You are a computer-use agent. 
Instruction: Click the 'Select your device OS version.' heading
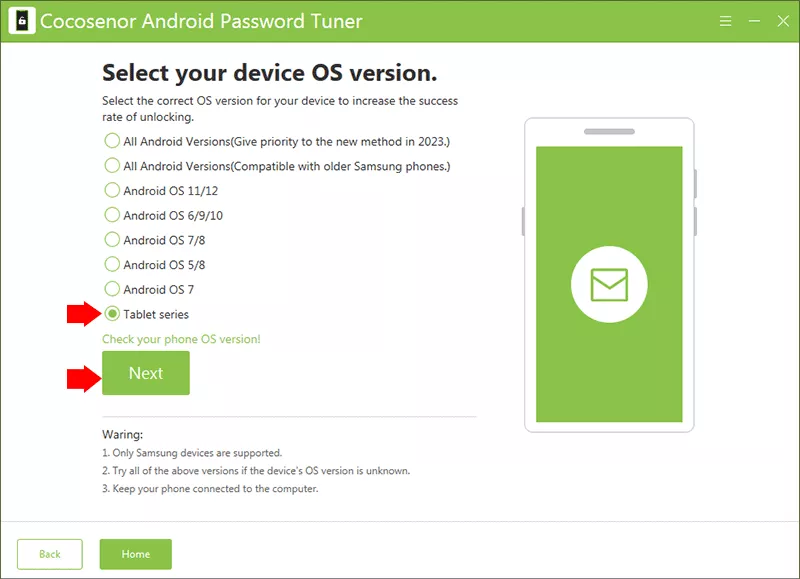click(269, 73)
